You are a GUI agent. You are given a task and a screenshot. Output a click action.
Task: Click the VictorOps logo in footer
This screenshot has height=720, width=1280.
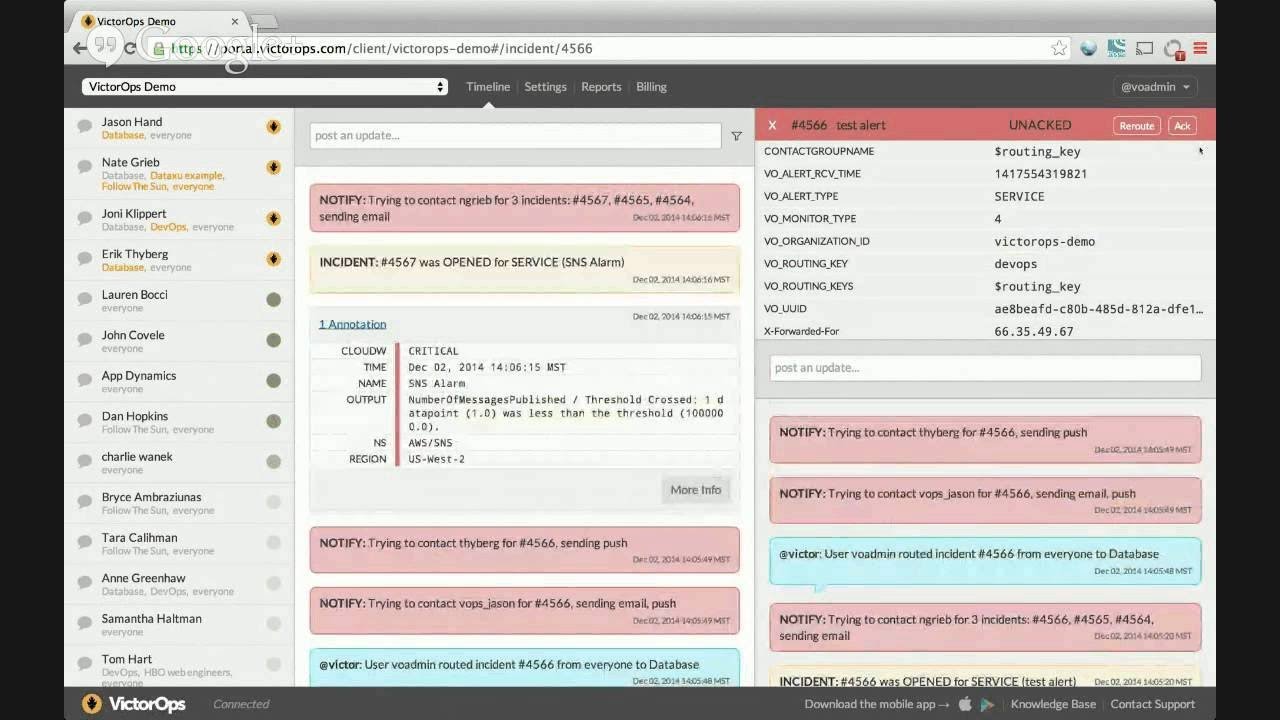pyautogui.click(x=134, y=704)
